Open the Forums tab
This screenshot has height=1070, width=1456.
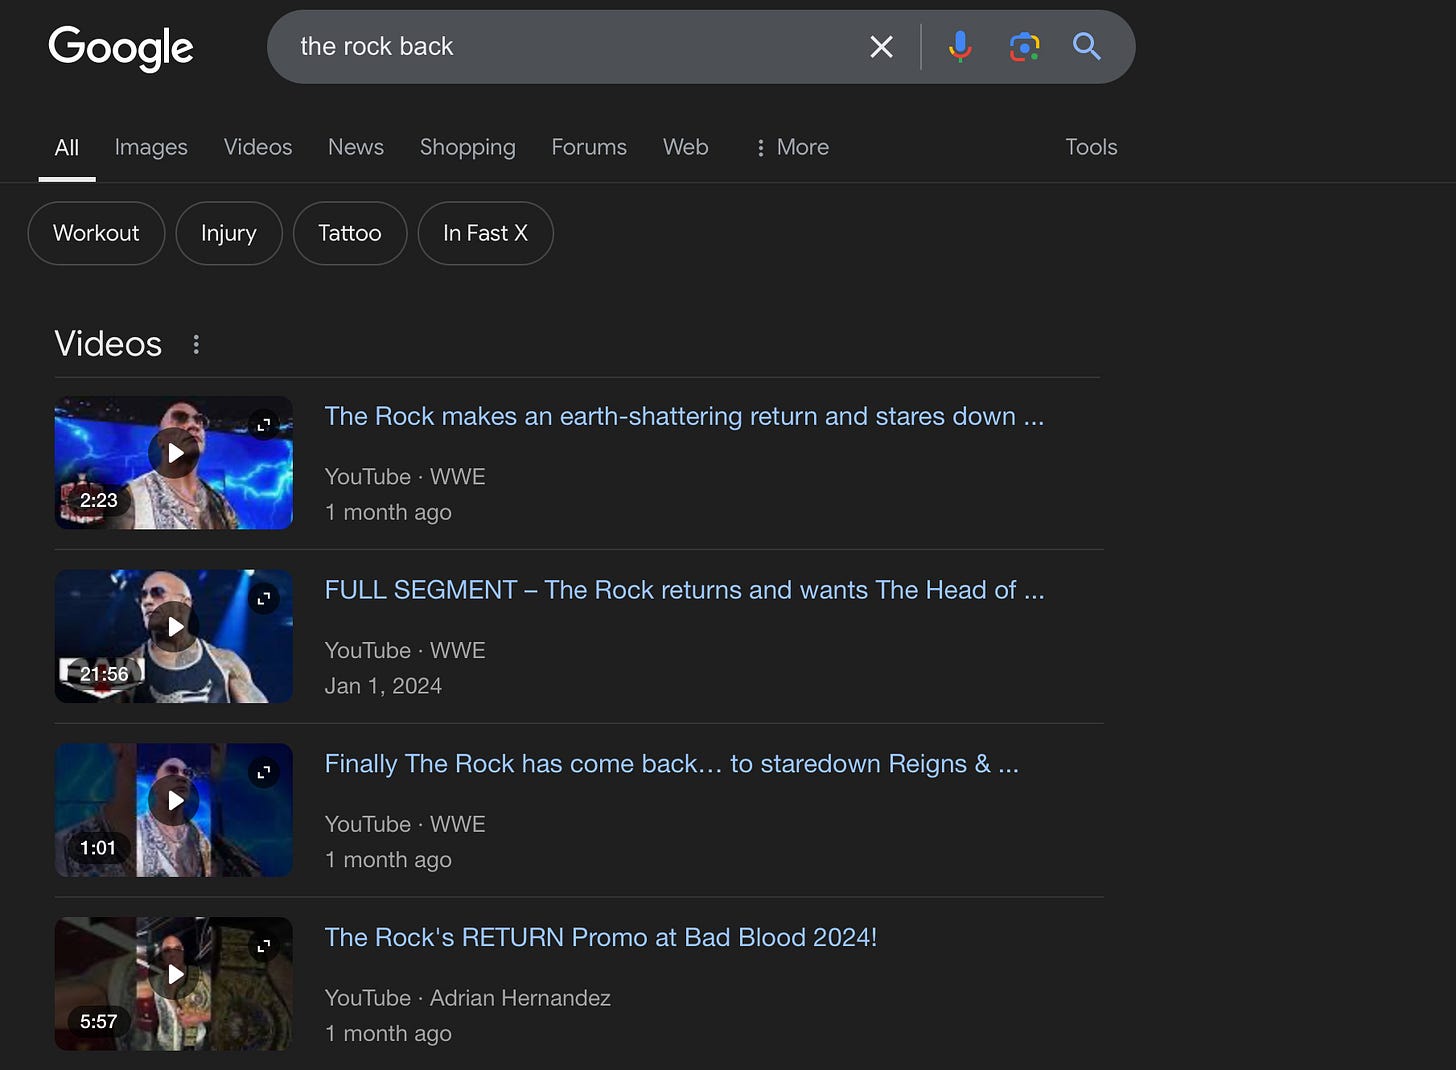(589, 147)
